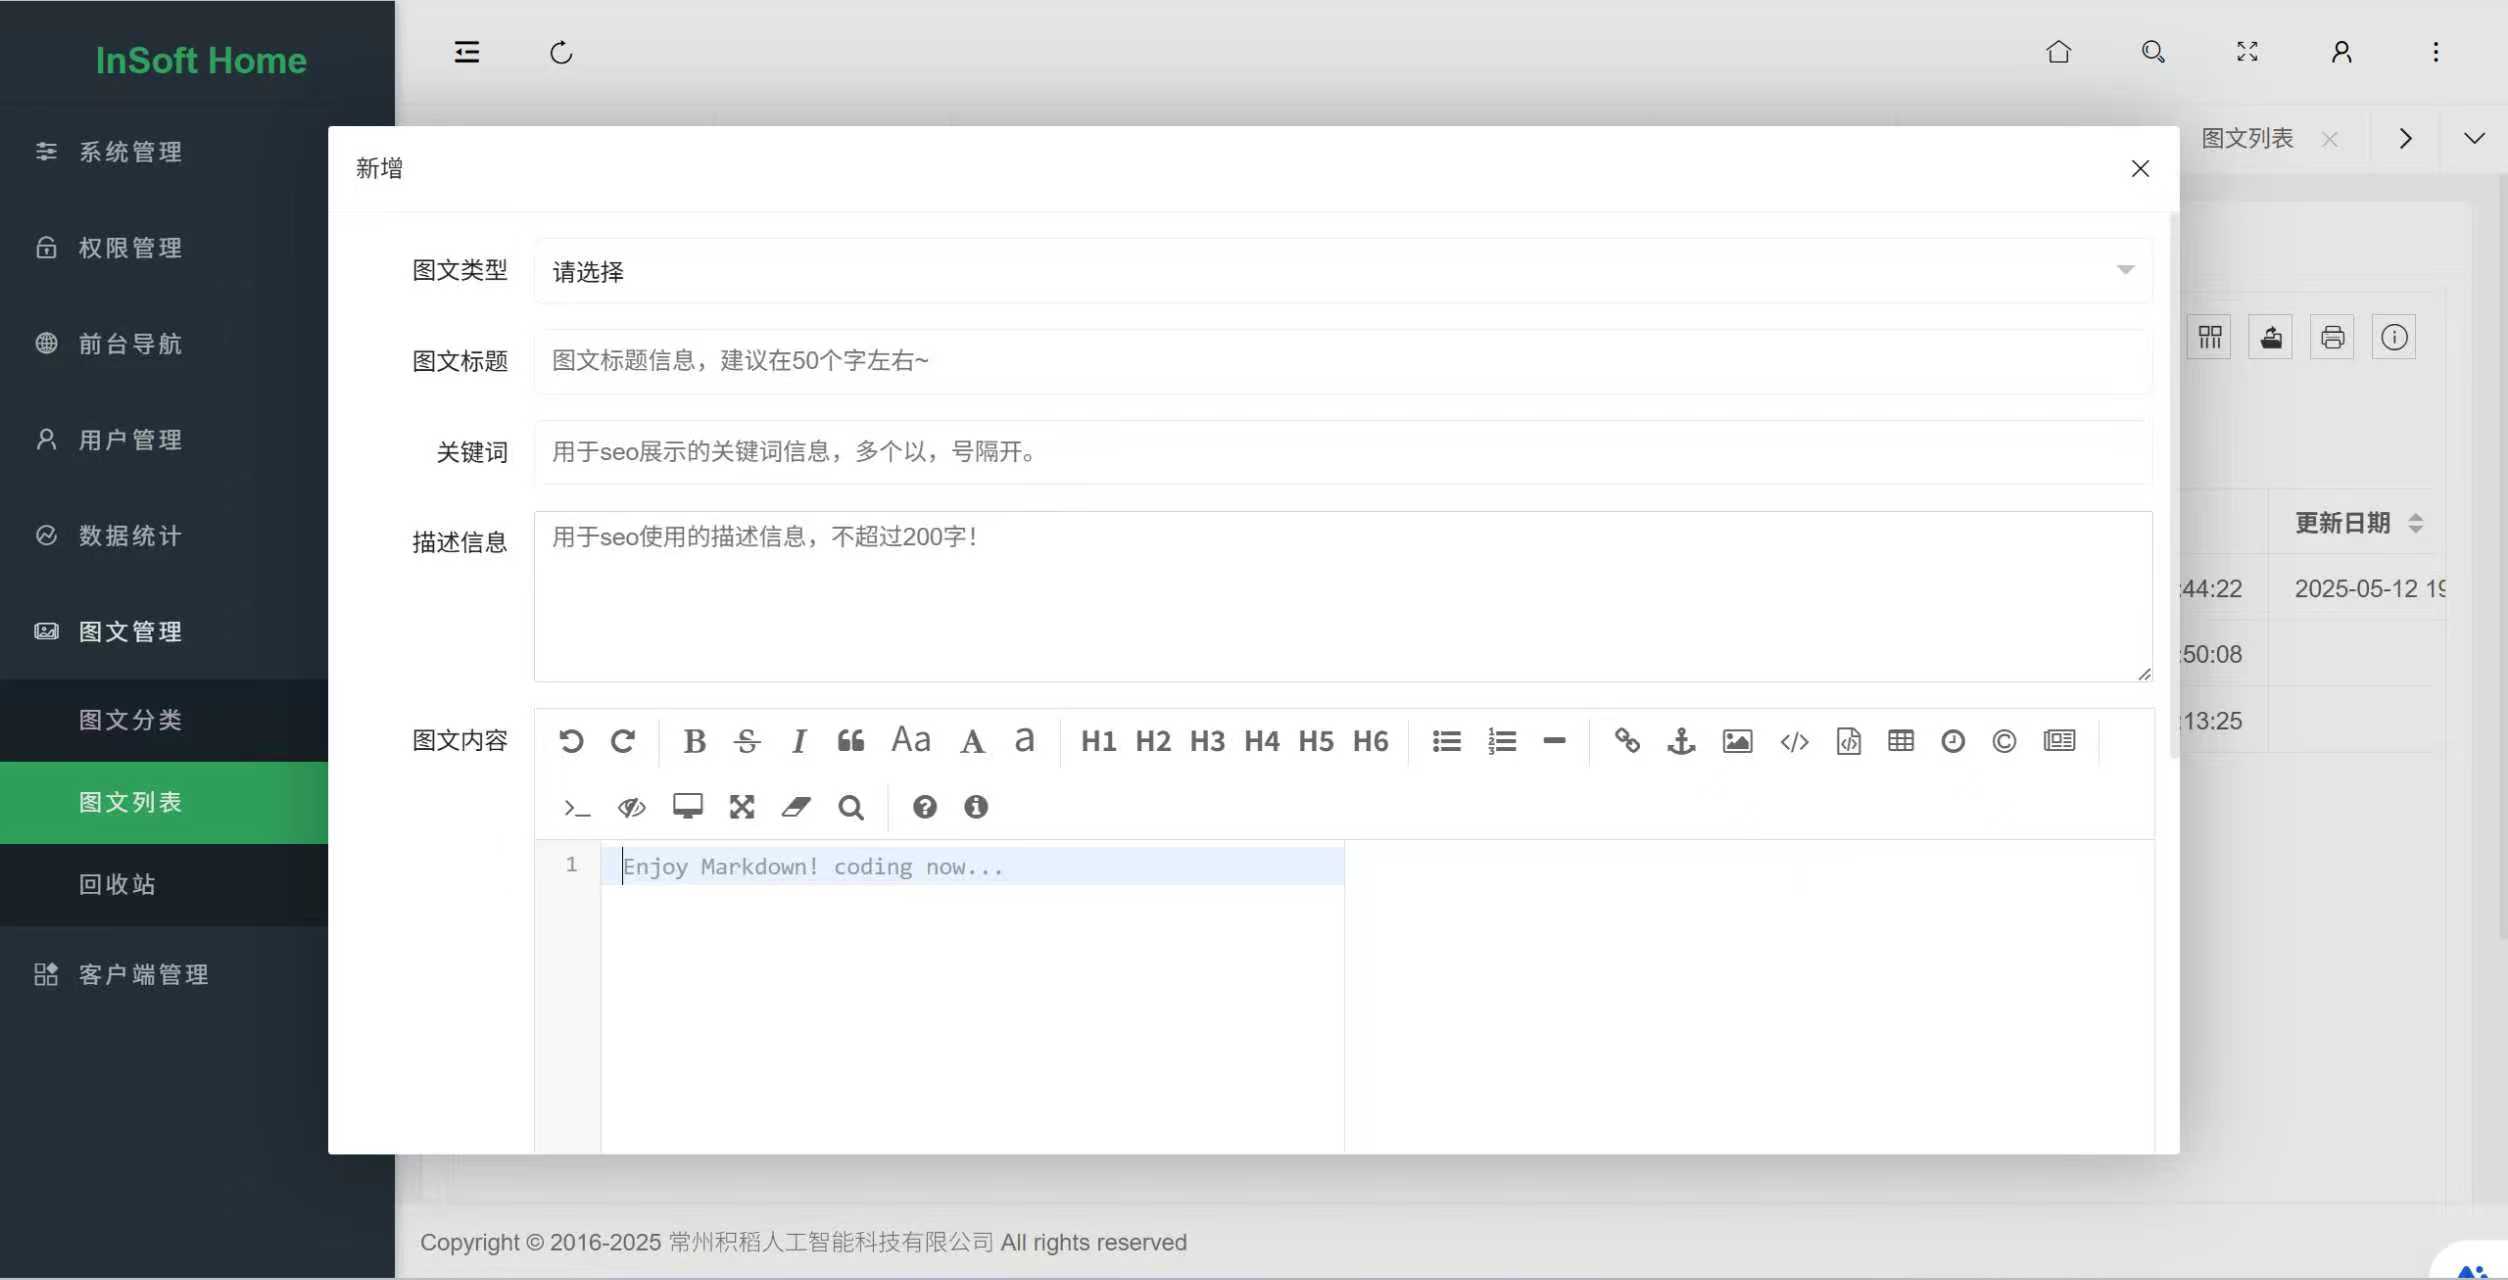Switch editor to fullscreen mode
This screenshot has height=1280, width=2508.
point(741,806)
